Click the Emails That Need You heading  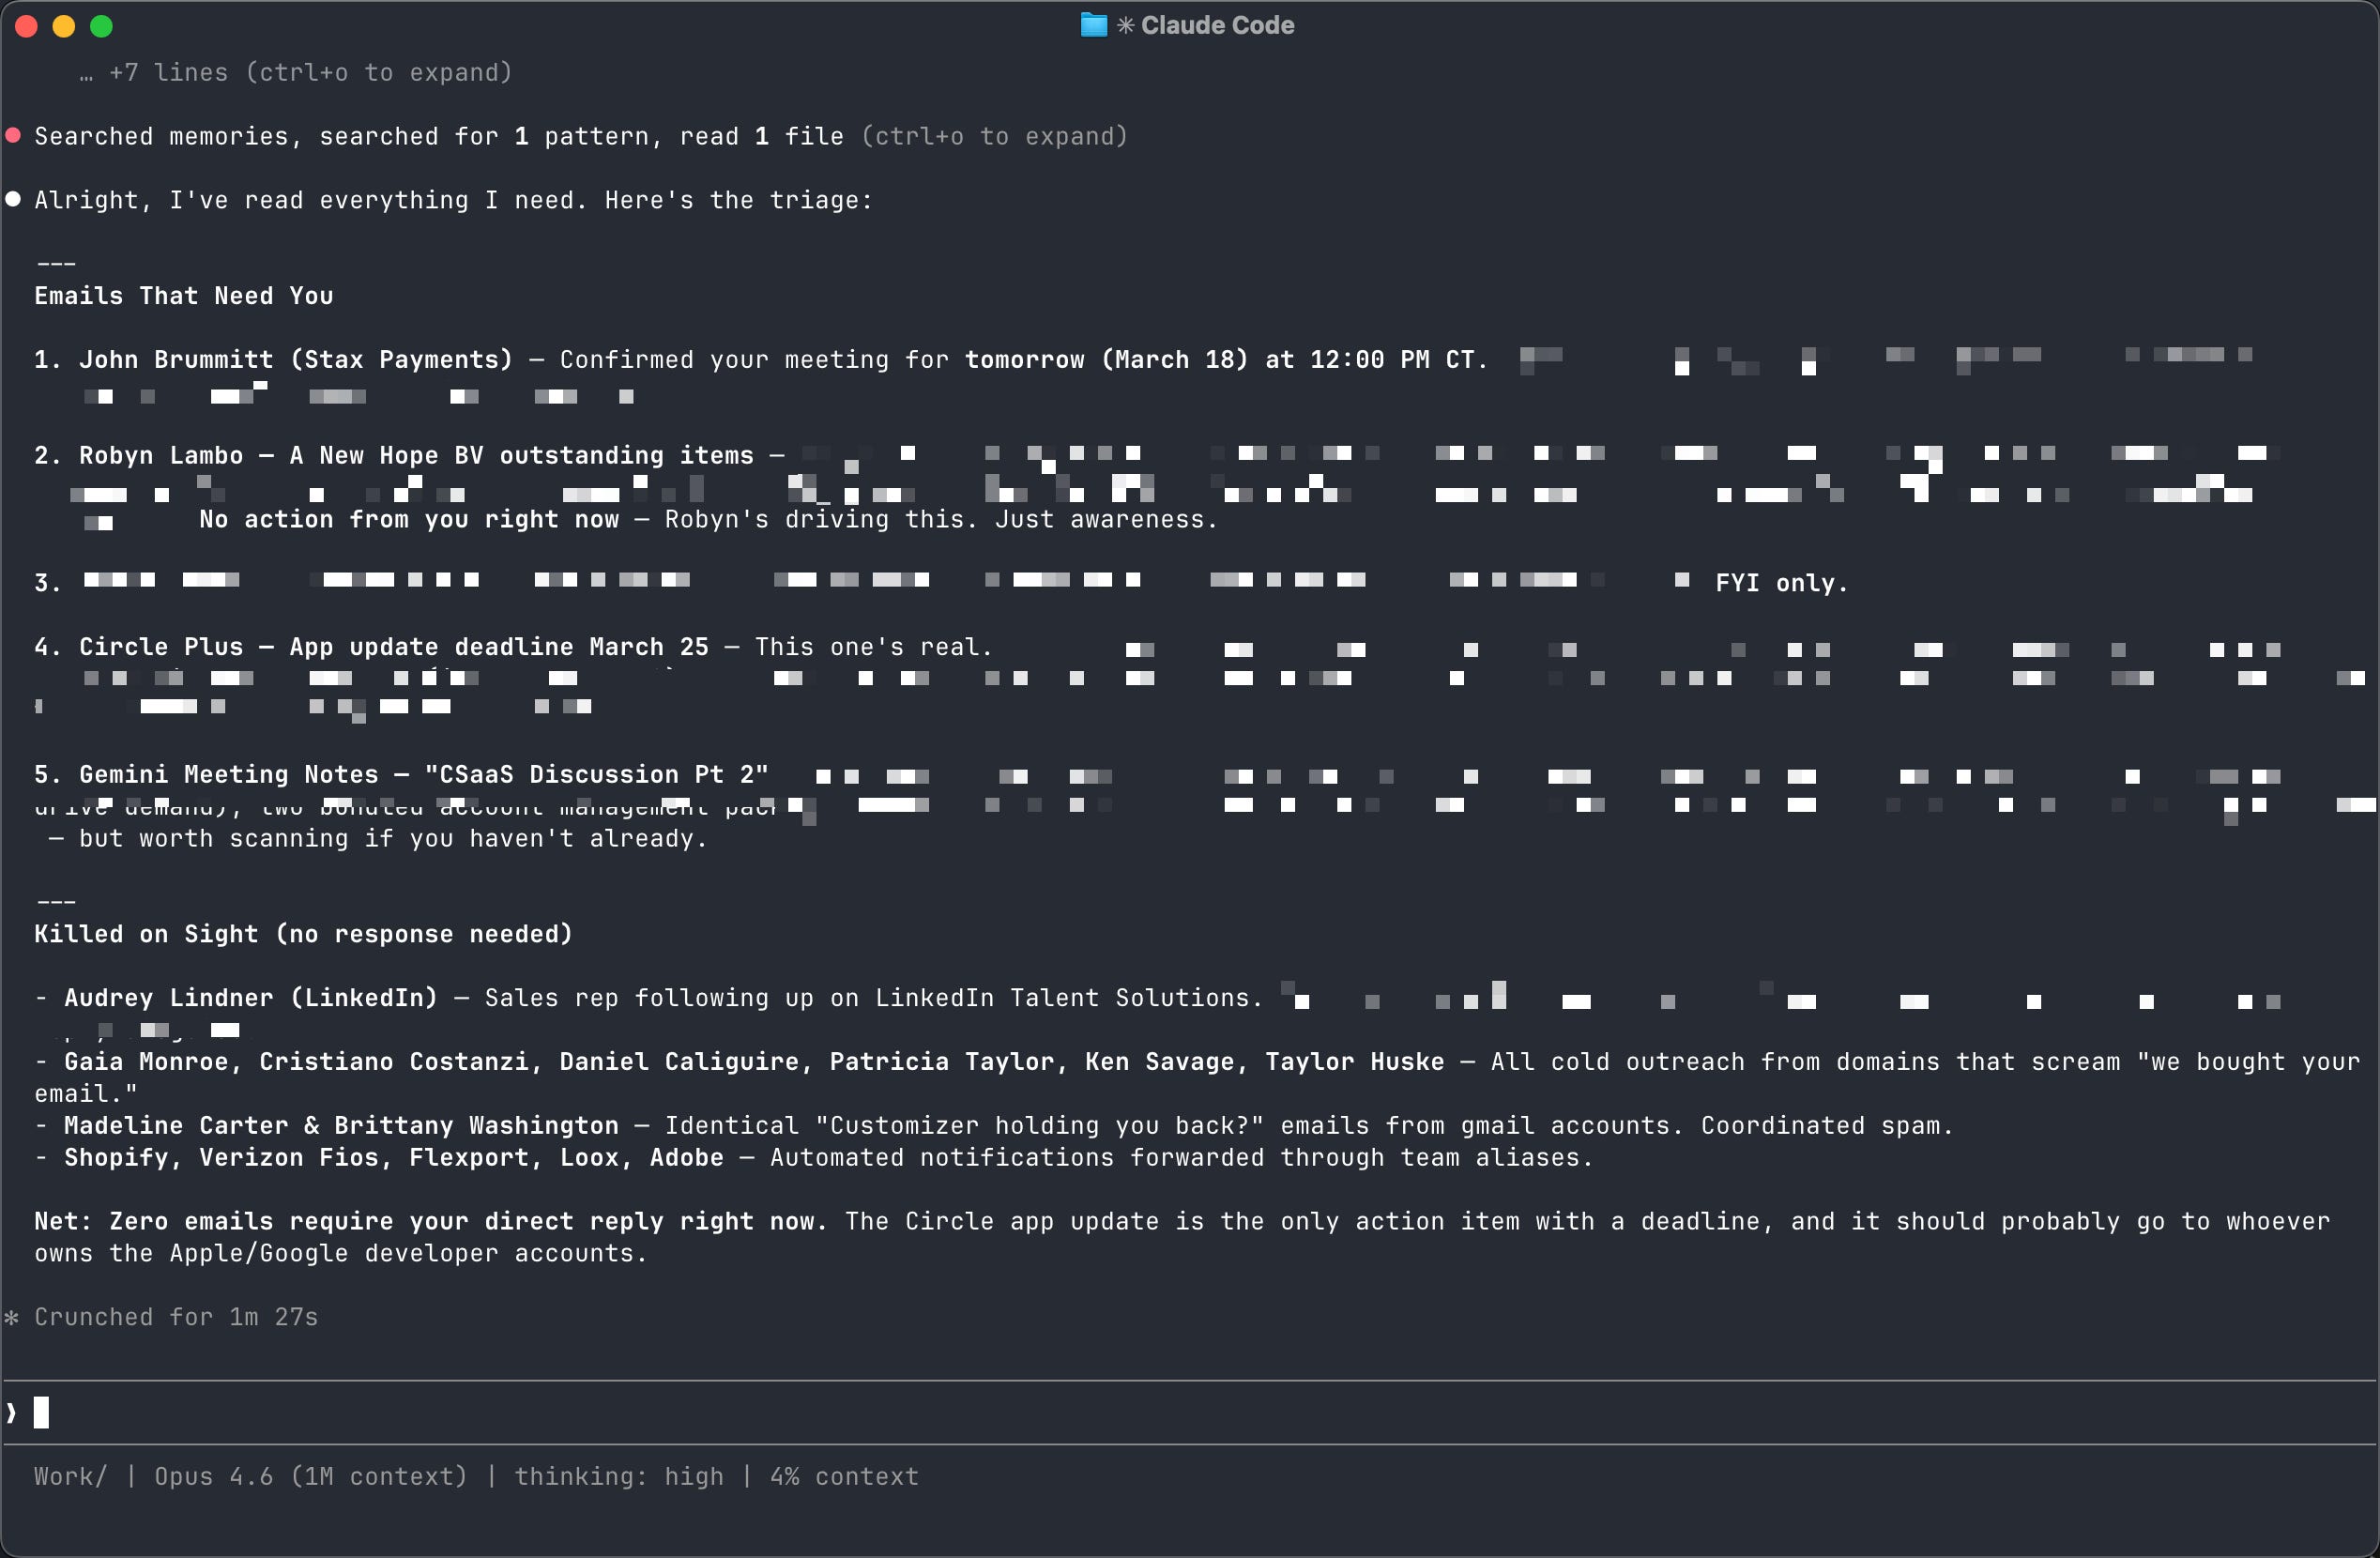[x=184, y=296]
